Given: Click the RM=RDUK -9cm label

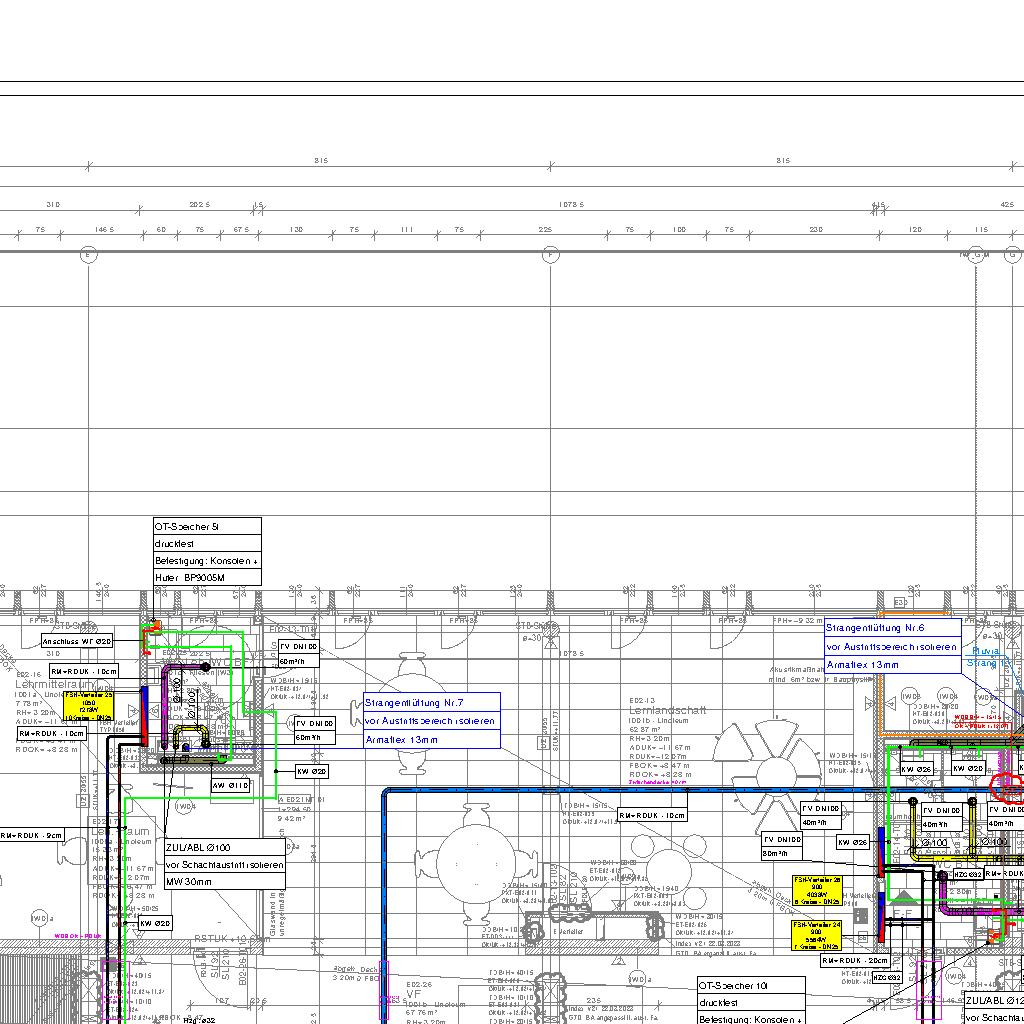Looking at the screenshot, I should (x=32, y=835).
